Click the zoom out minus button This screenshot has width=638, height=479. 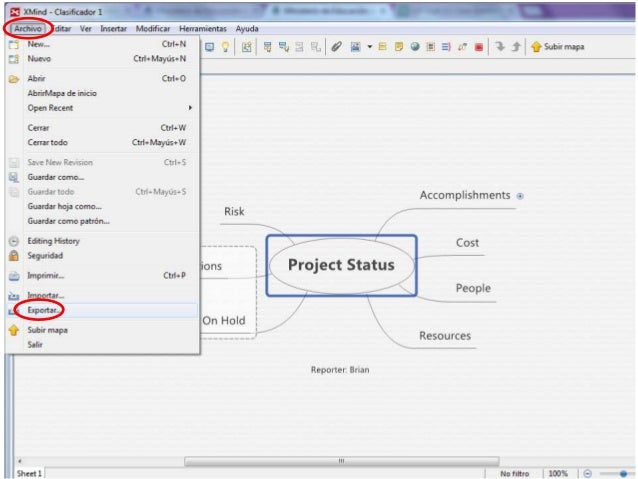point(588,474)
